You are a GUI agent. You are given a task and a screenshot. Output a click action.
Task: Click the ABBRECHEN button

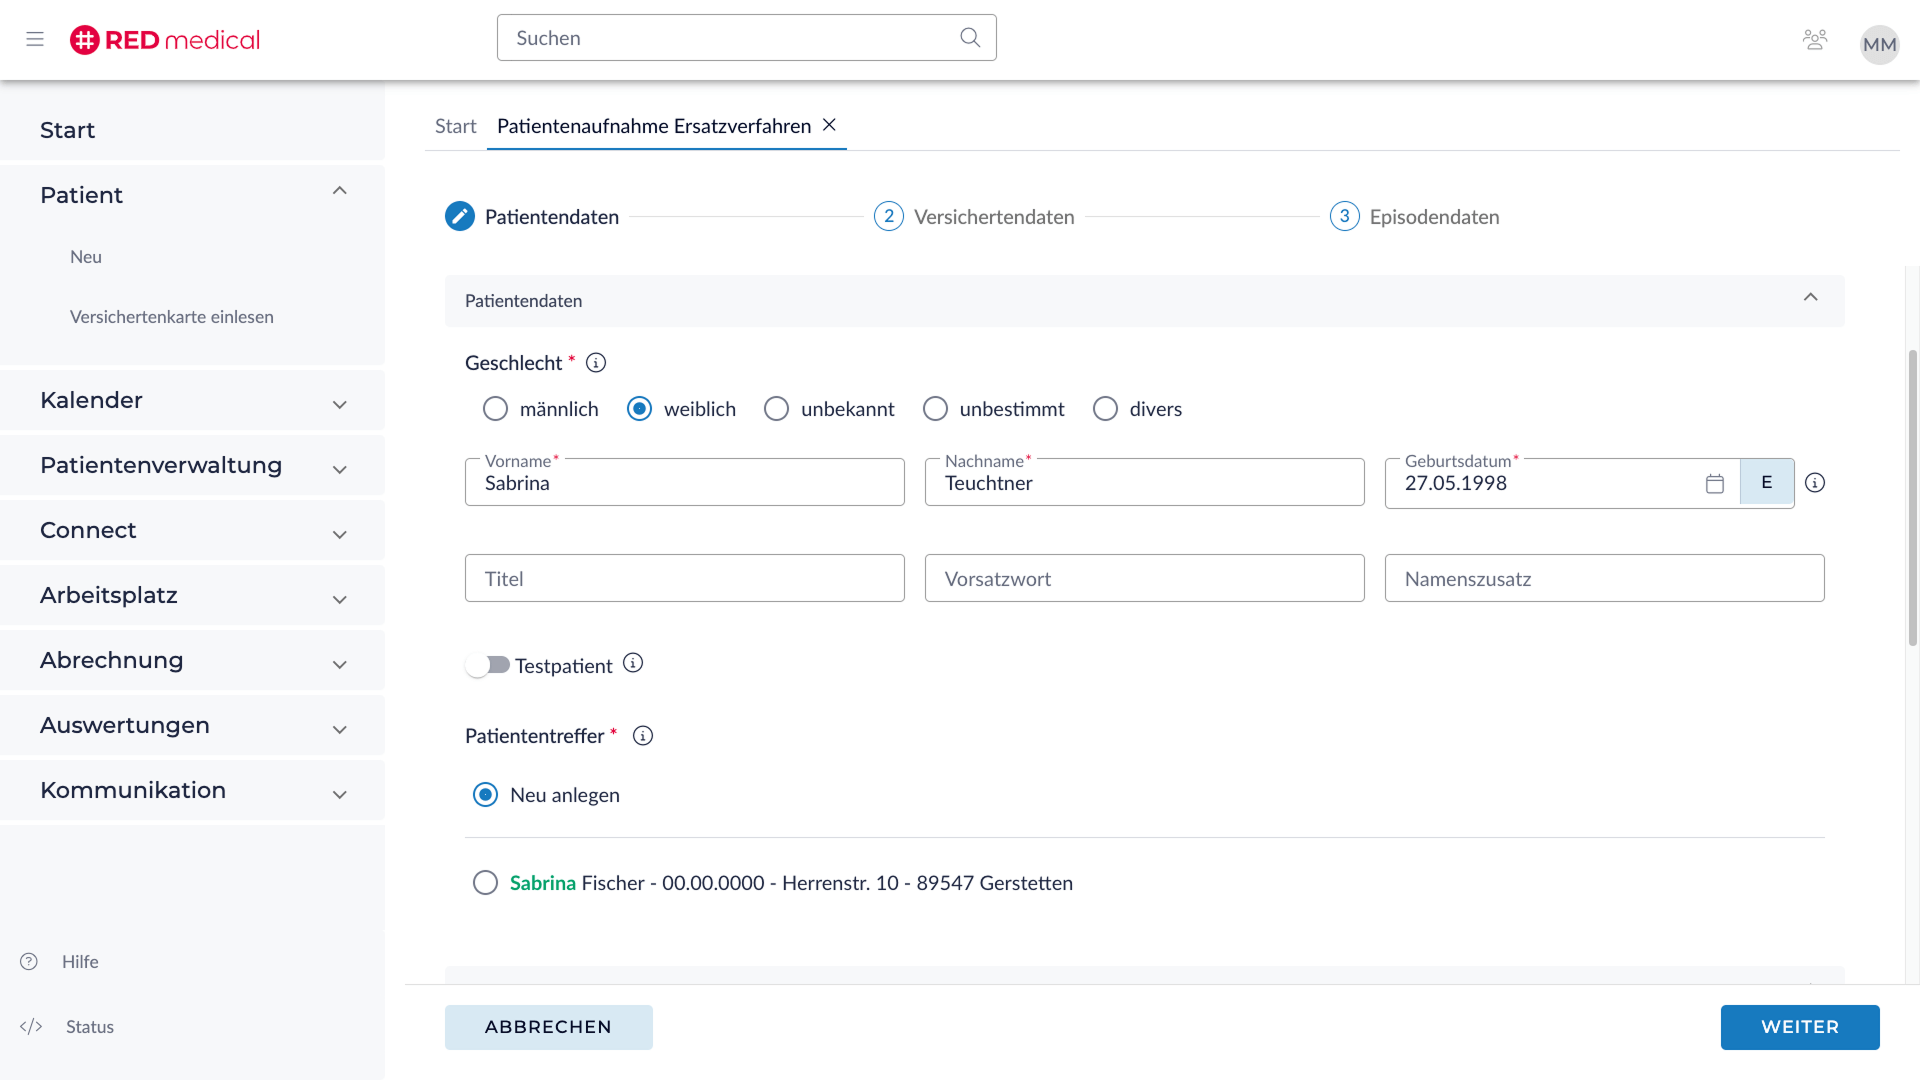(x=548, y=1027)
